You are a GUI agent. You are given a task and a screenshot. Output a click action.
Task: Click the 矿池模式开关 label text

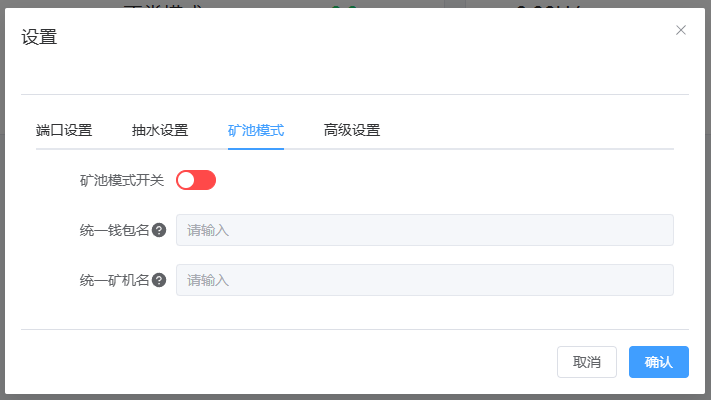[x=121, y=180]
